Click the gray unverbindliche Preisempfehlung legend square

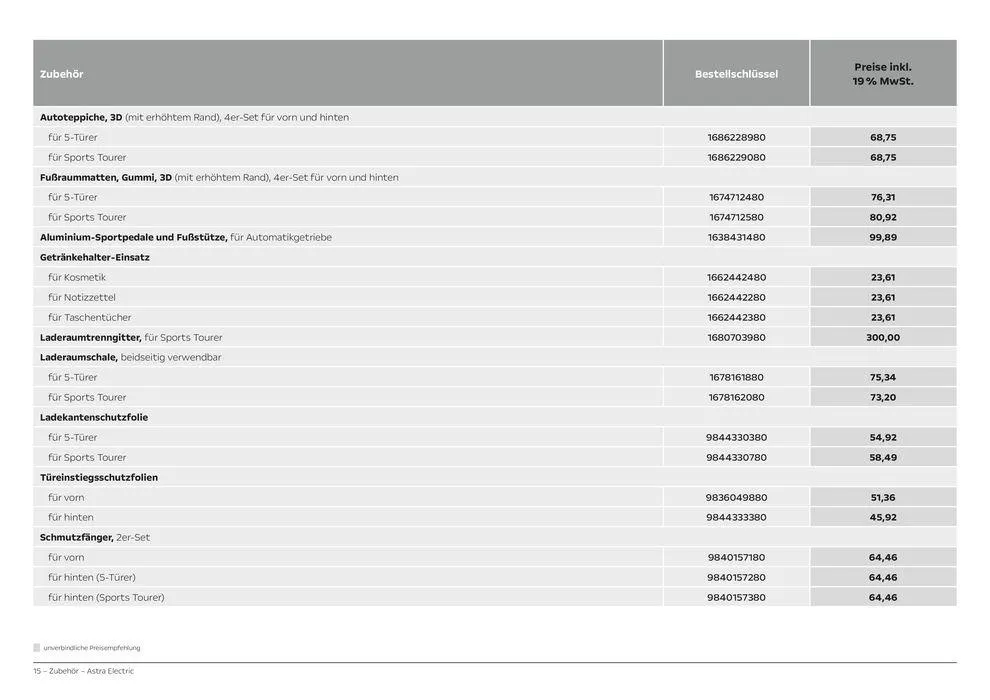click(37, 648)
